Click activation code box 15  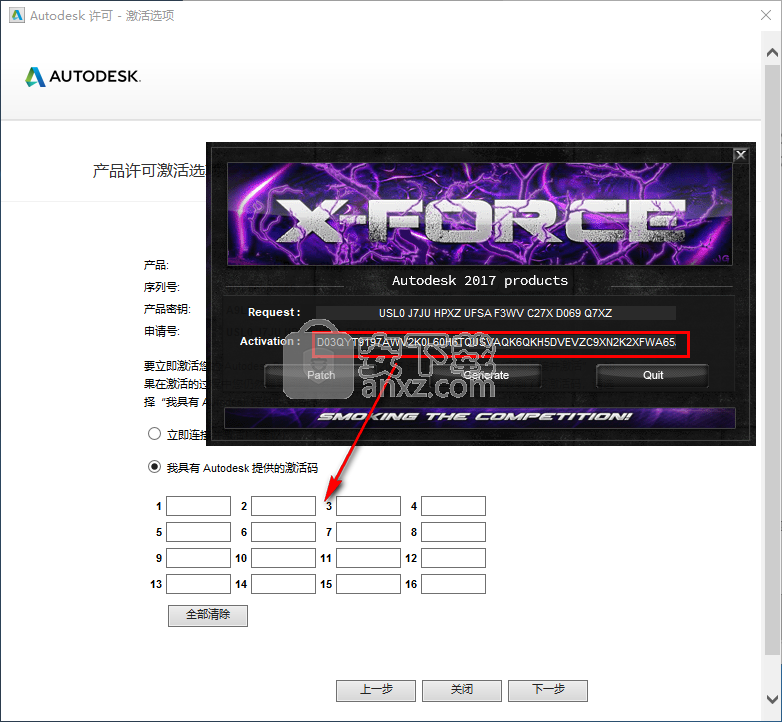click(x=369, y=584)
